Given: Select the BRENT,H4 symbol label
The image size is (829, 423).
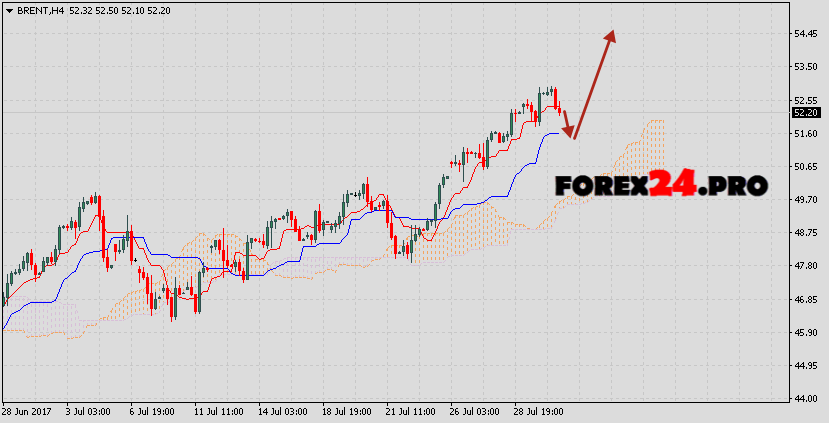Looking at the screenshot, I should pos(39,8).
